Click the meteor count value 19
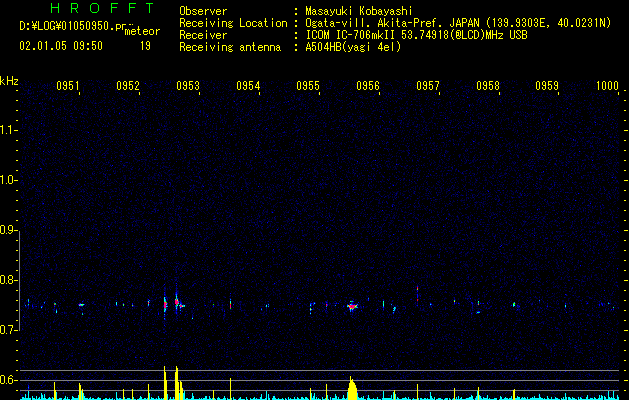Image resolution: width=629 pixels, height=400 pixels. coord(145,46)
